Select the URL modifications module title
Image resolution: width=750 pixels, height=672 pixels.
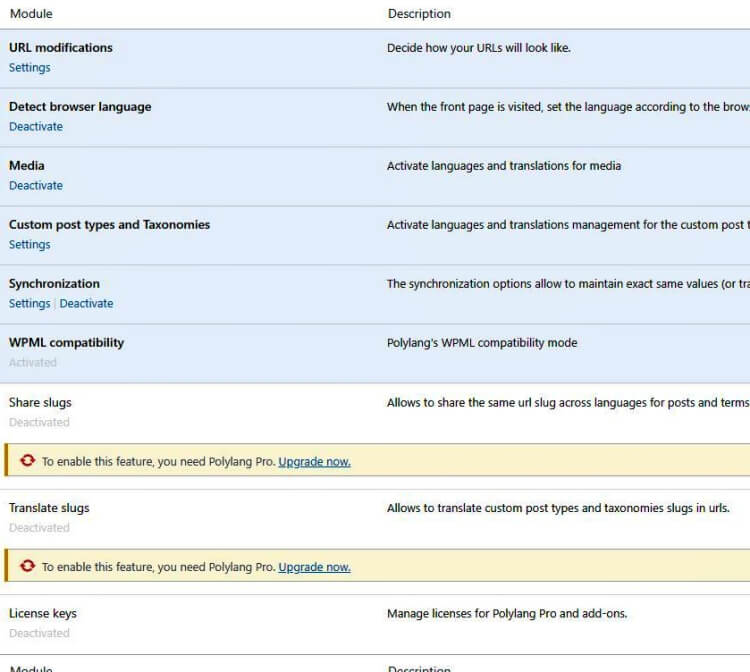tap(61, 48)
